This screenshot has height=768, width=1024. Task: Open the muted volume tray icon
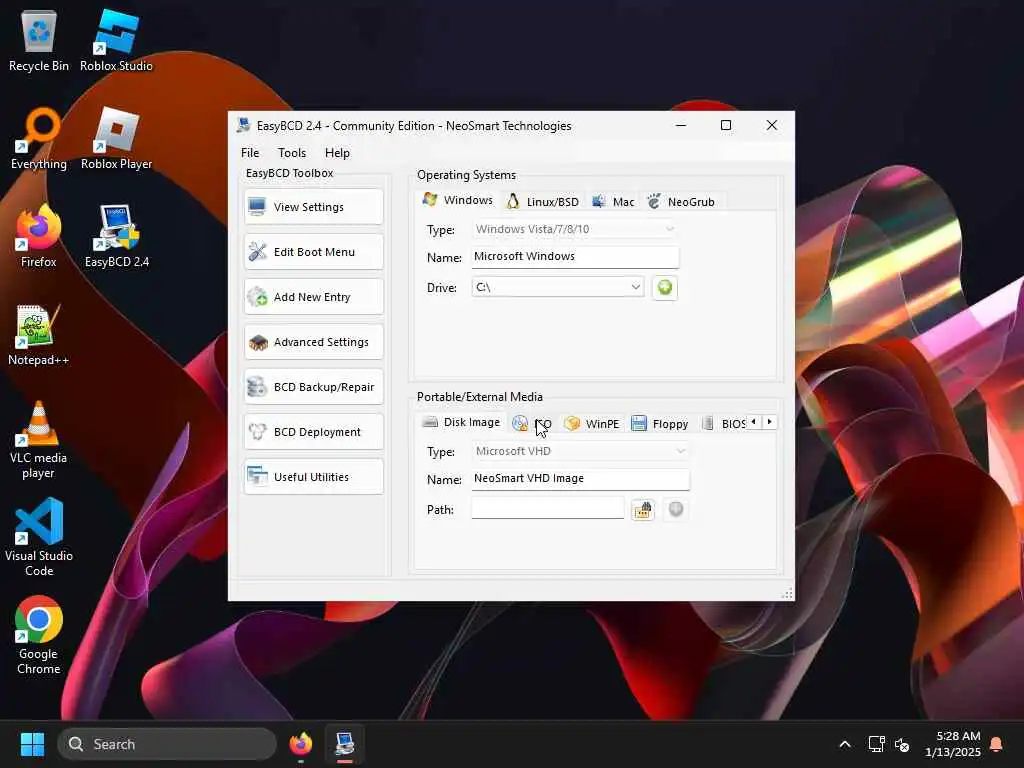click(x=902, y=744)
